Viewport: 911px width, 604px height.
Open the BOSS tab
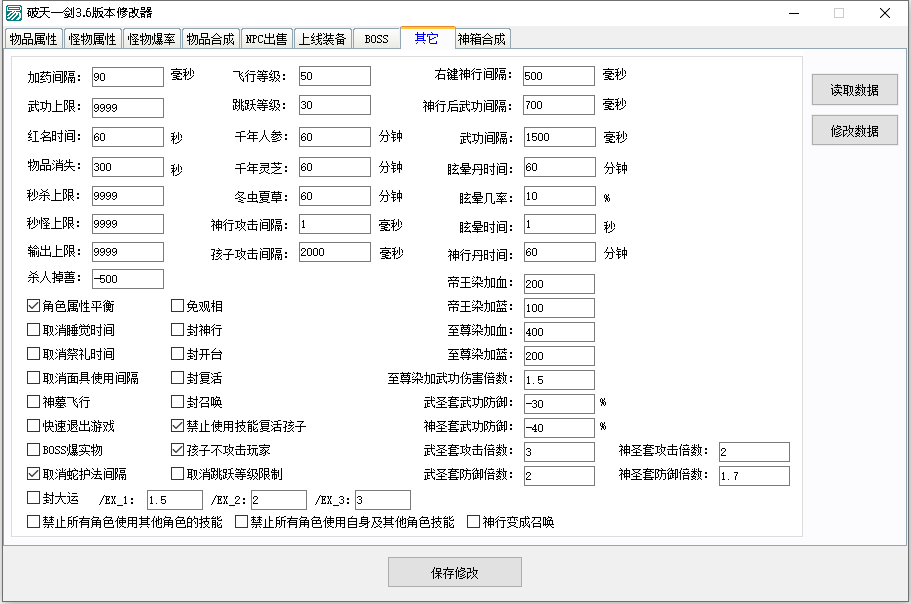375,38
